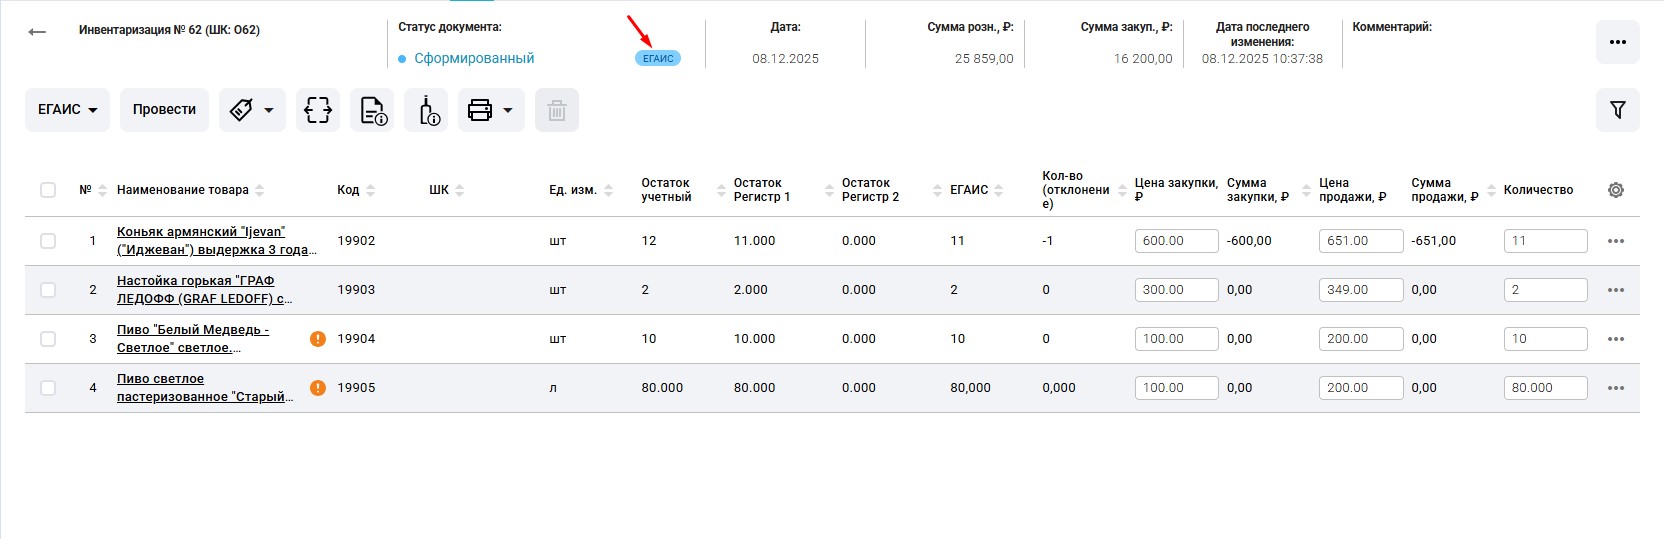Open table column settings gear
This screenshot has width=1664, height=539.
(x=1615, y=190)
